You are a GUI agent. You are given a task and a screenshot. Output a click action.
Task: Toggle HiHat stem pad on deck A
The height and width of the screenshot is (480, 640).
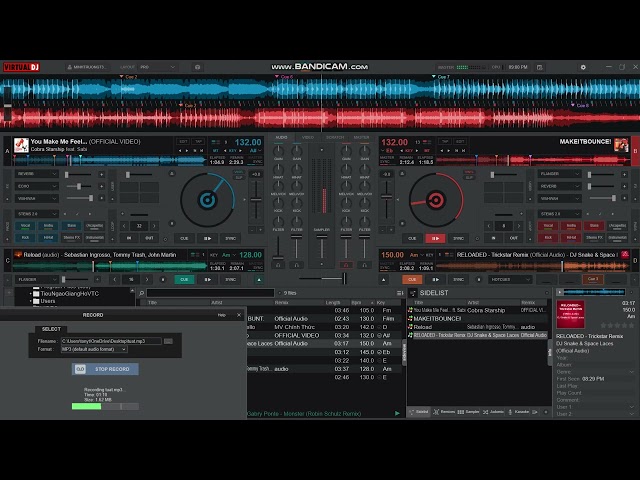tap(48, 238)
